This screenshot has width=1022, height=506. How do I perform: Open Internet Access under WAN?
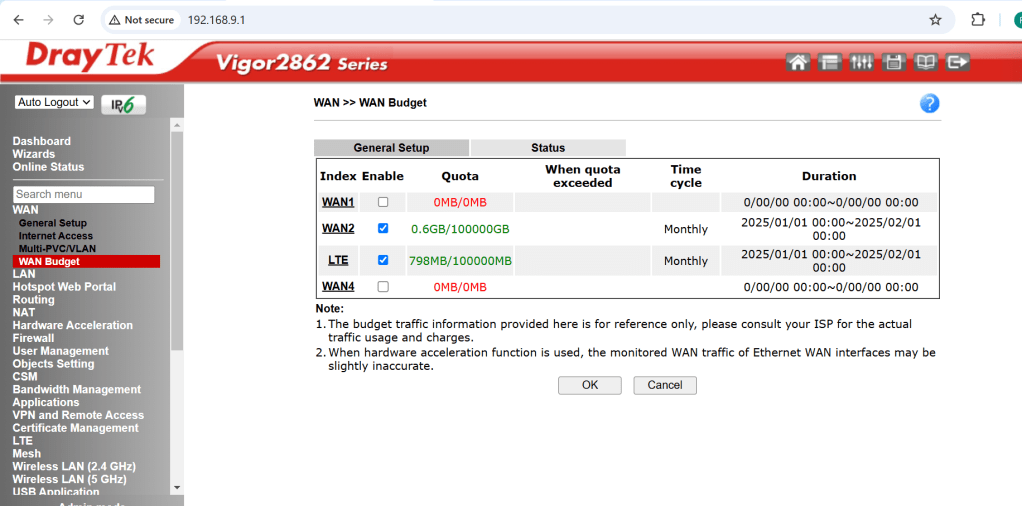pyautogui.click(x=56, y=236)
